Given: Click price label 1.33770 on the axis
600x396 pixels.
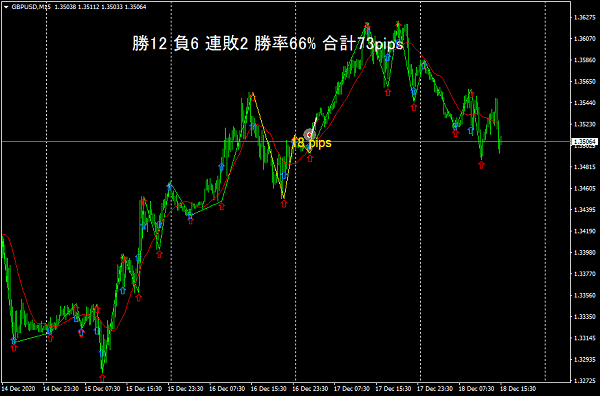Looking at the screenshot, I should pos(585,274).
